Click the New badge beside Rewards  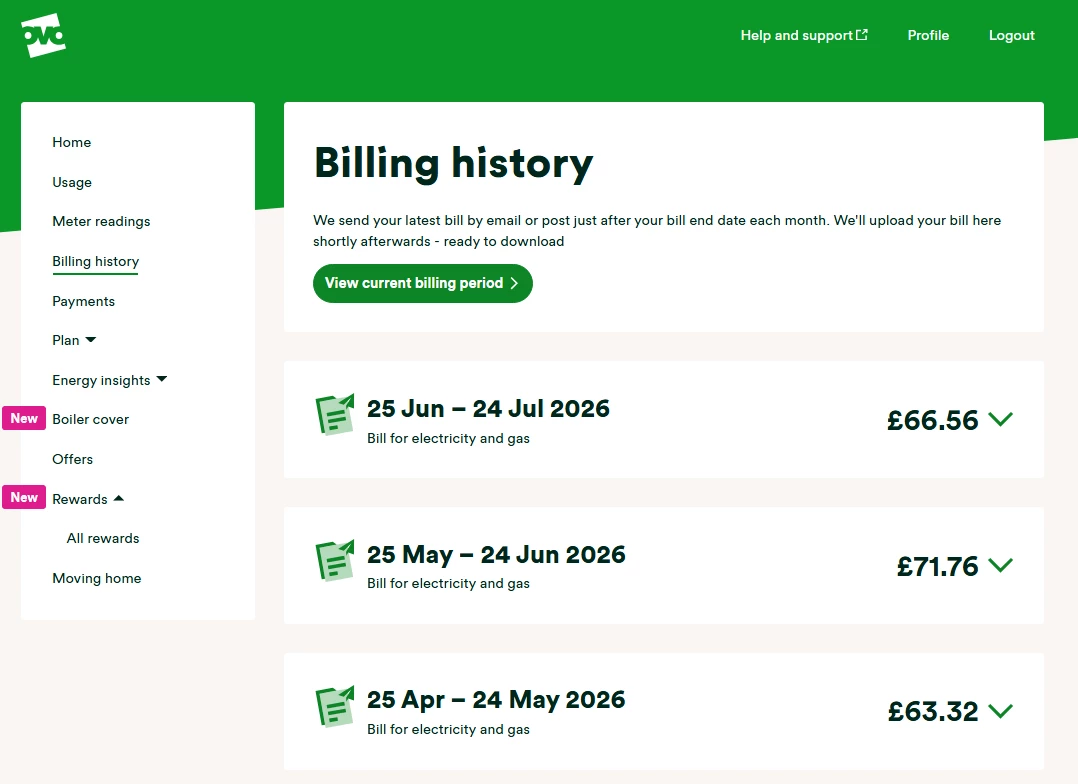click(24, 497)
